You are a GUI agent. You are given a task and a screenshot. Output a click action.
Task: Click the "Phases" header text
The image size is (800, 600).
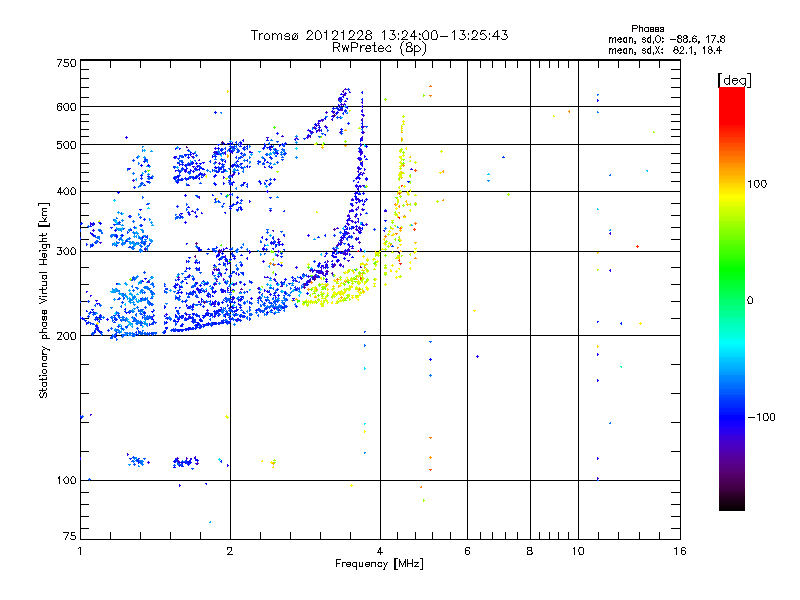click(647, 29)
